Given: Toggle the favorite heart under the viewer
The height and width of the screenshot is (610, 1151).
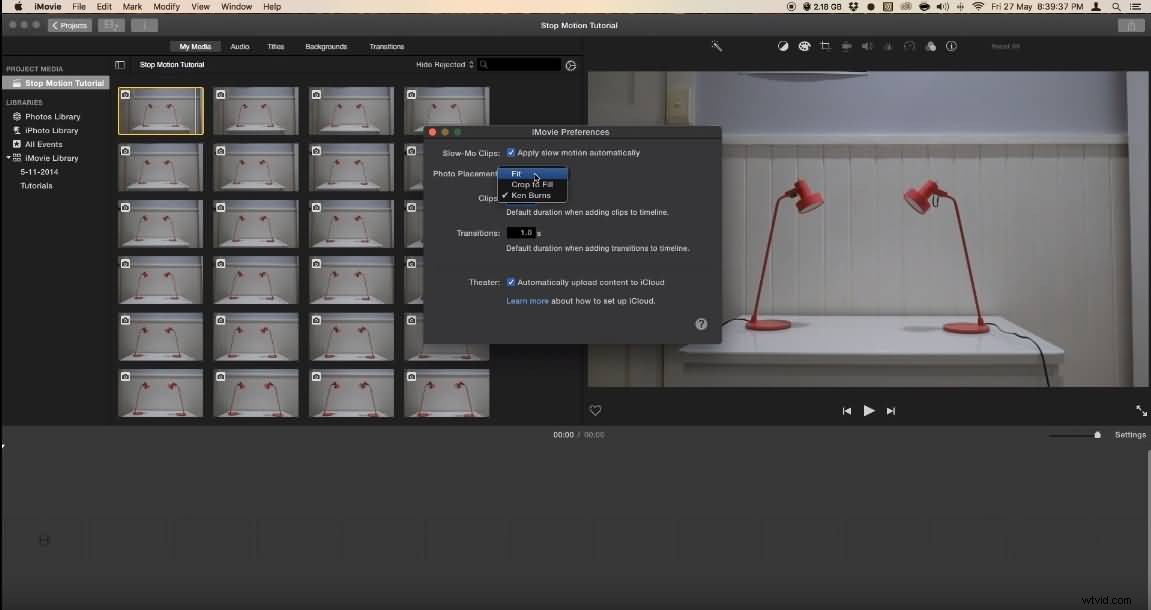Looking at the screenshot, I should pos(596,410).
